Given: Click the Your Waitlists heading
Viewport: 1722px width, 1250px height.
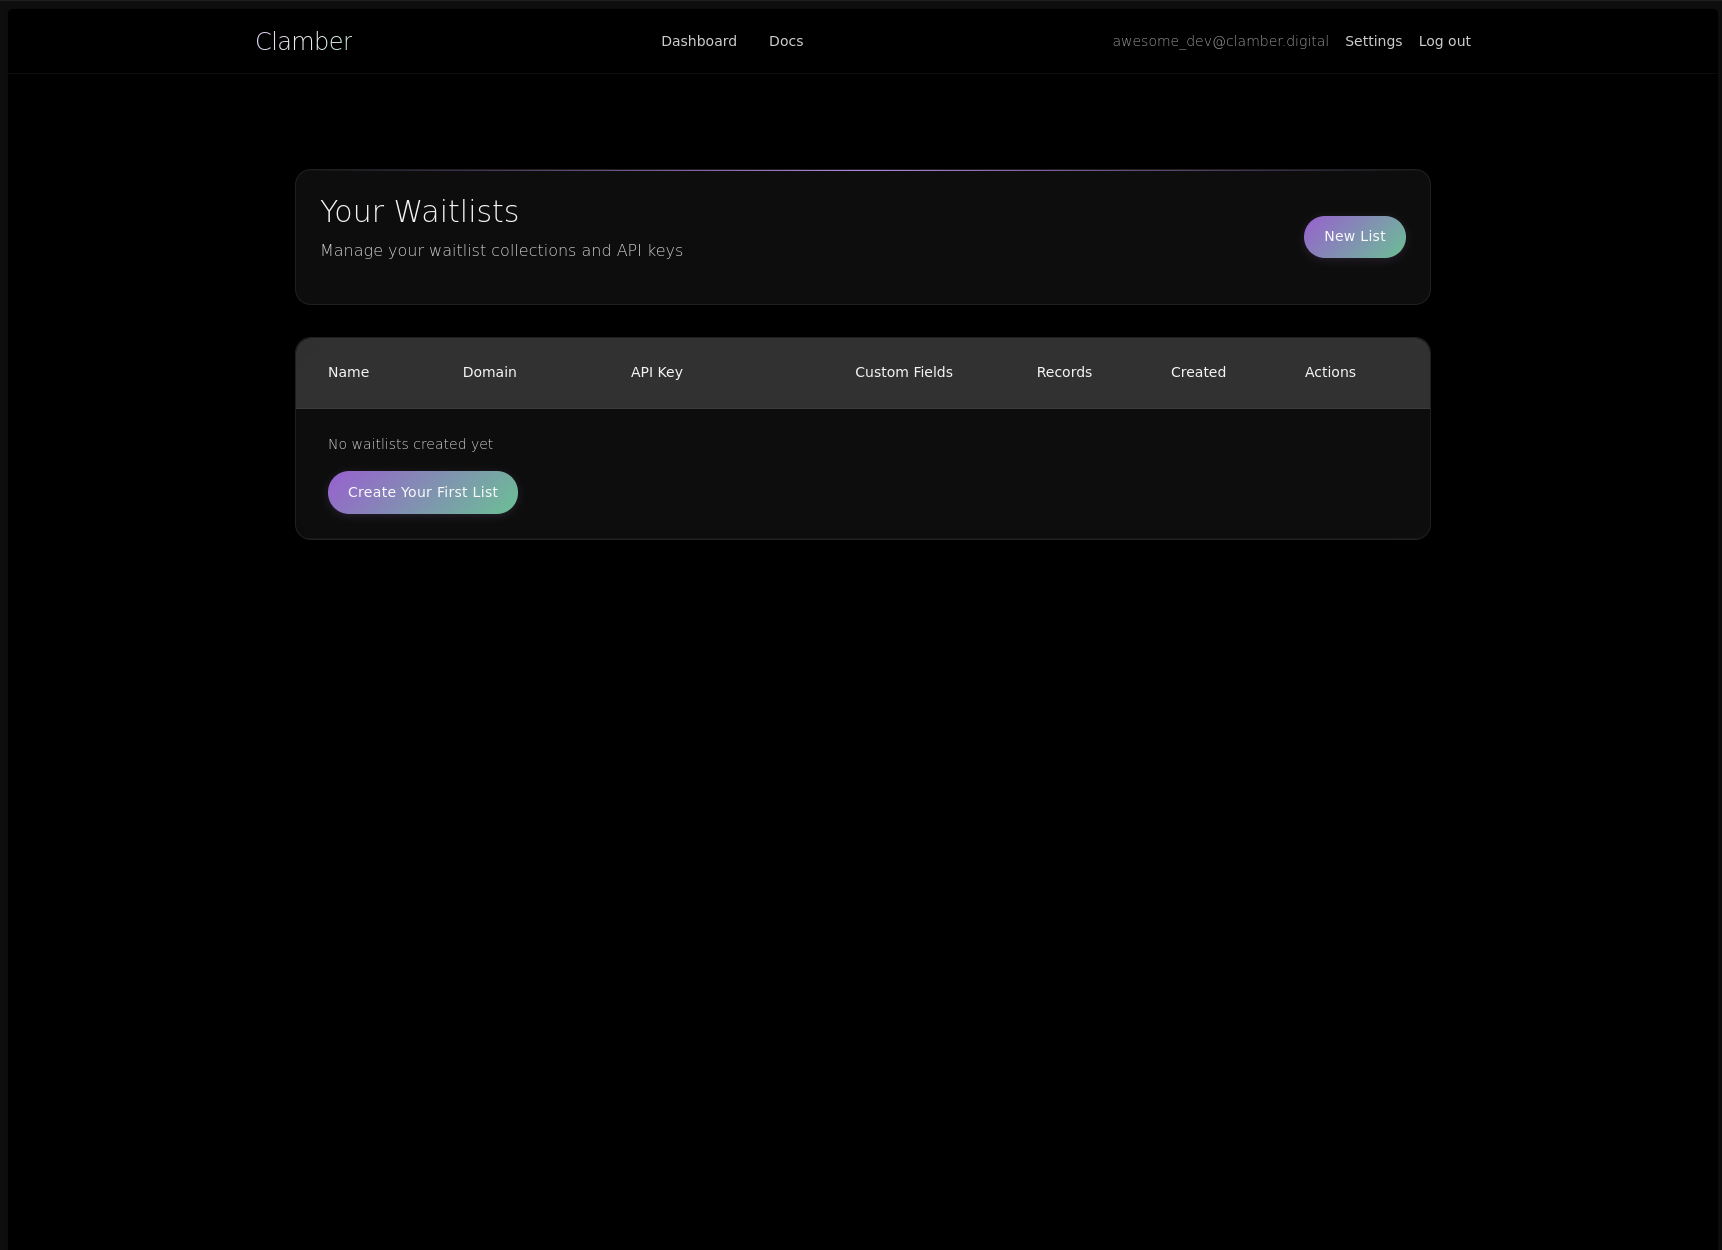Looking at the screenshot, I should 419,212.
